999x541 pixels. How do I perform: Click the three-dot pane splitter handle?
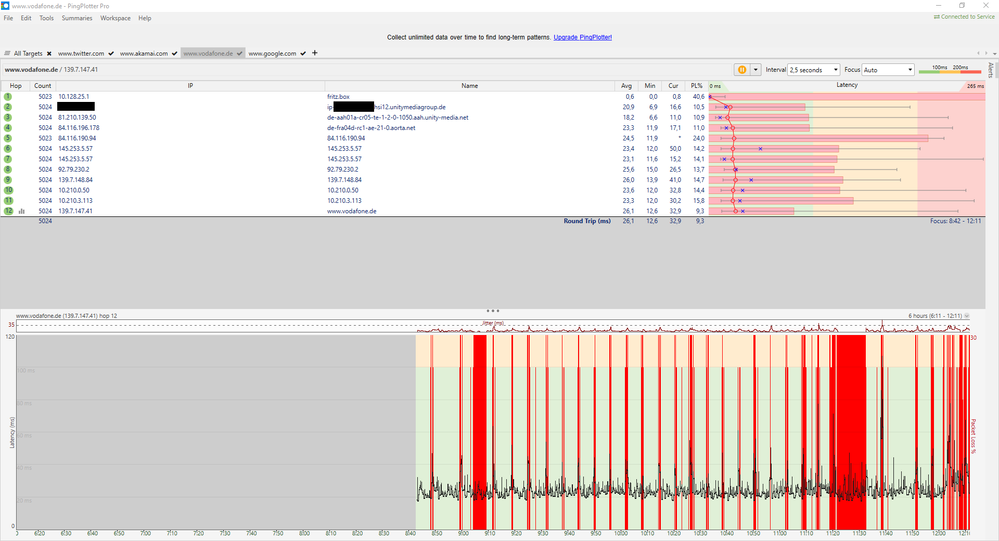(492, 311)
